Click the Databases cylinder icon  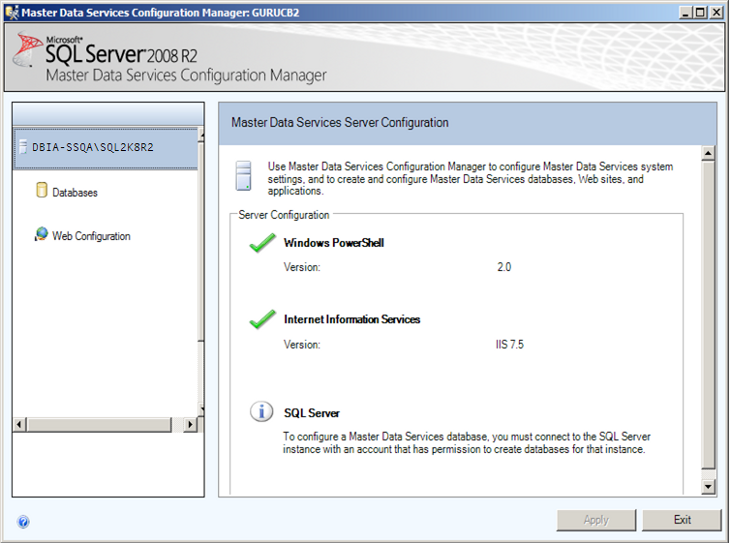(x=41, y=190)
